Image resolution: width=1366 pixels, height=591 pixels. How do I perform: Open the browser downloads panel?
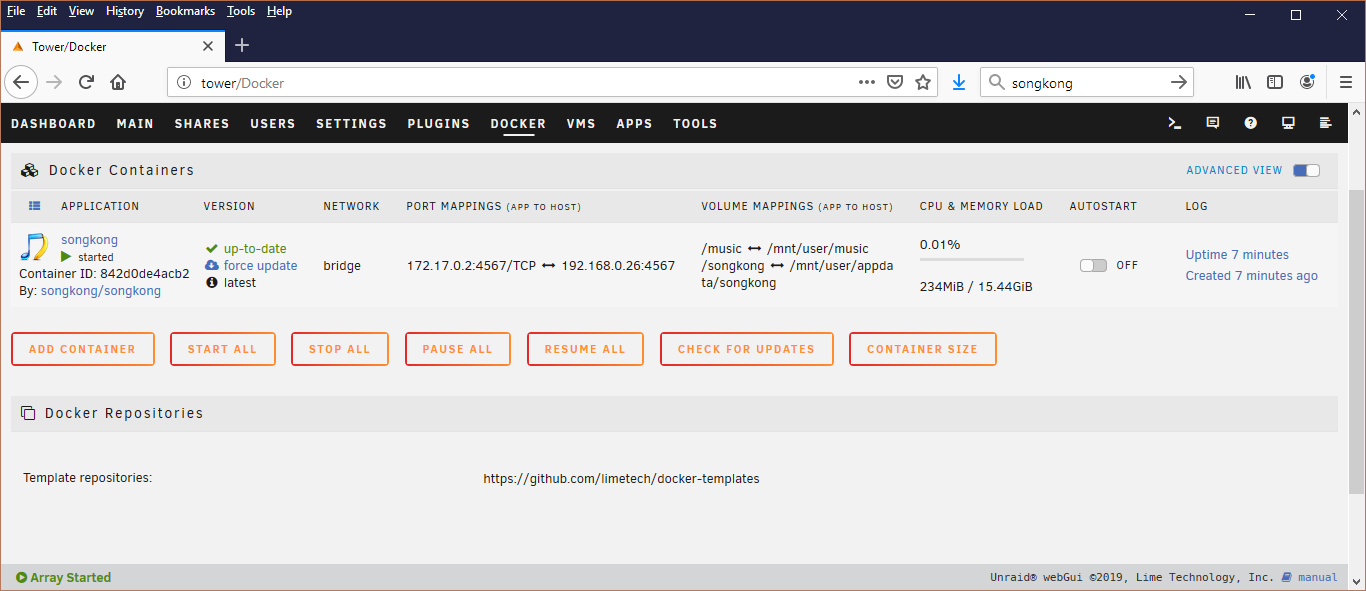click(959, 82)
